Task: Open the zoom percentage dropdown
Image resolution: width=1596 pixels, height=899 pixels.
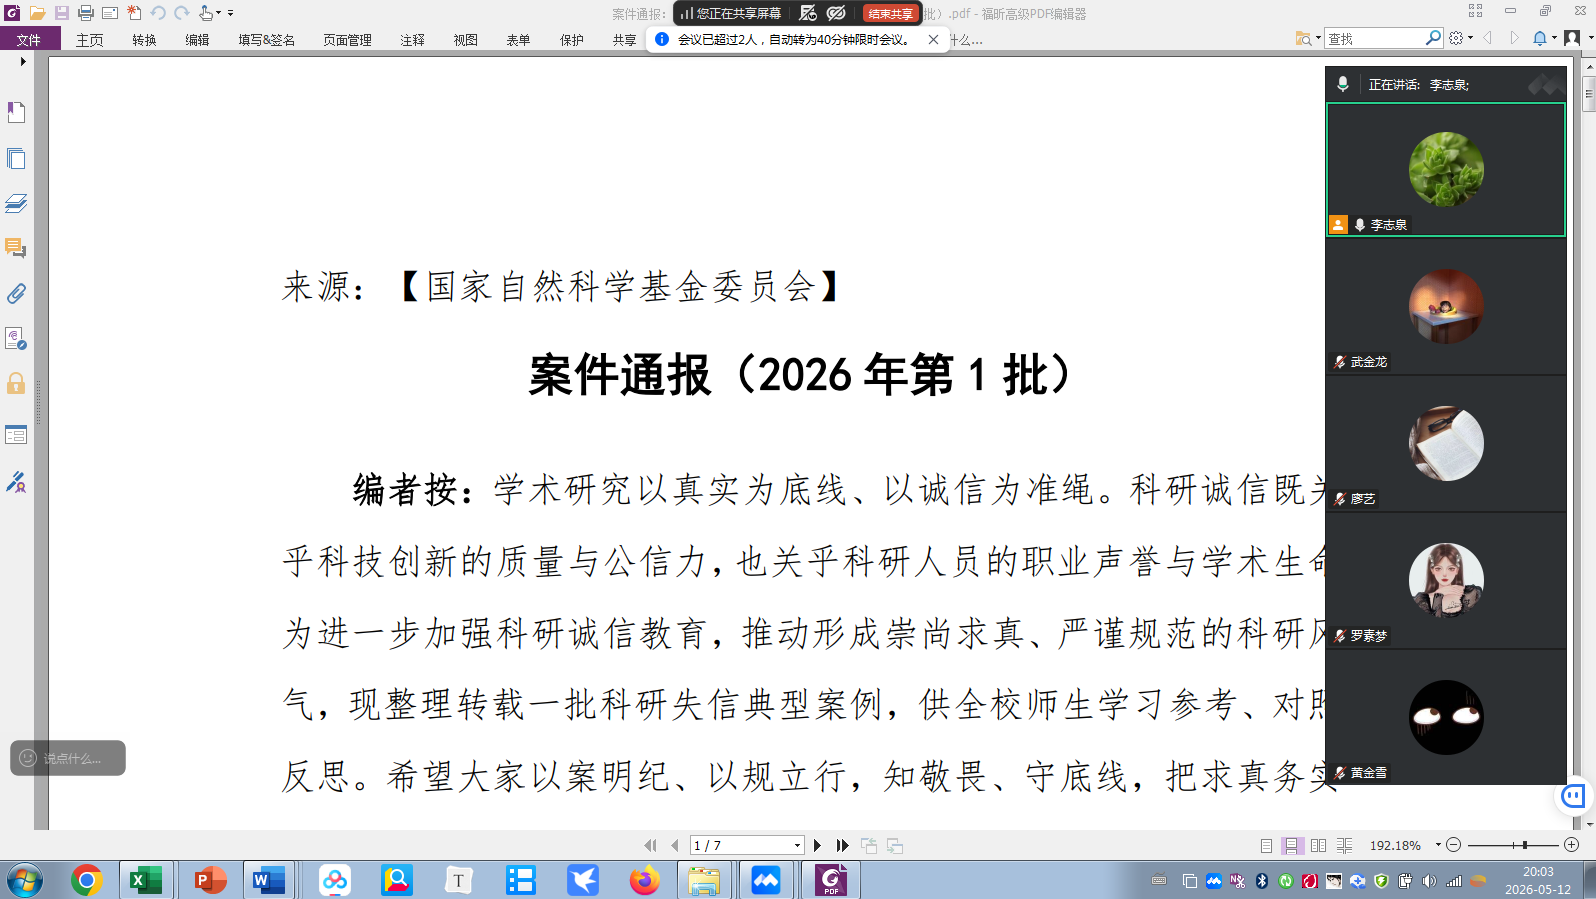Action: (1438, 845)
